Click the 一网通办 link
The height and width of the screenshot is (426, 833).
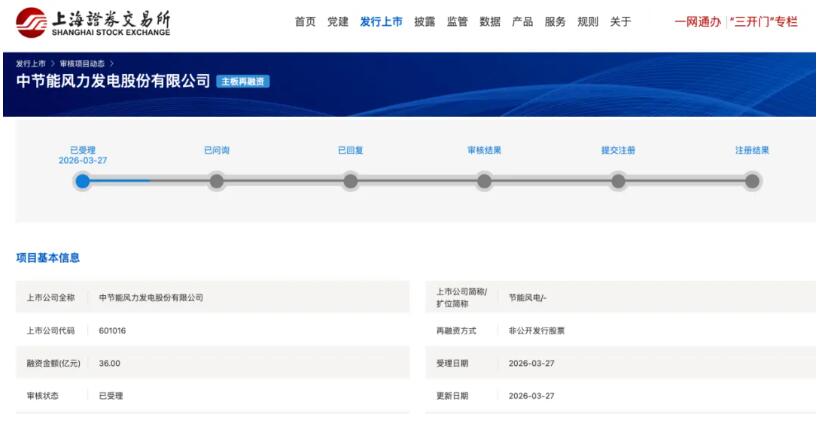click(x=697, y=22)
